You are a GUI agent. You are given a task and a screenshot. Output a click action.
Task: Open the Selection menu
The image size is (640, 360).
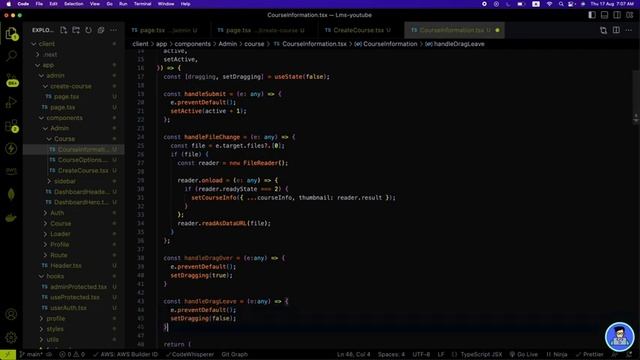pyautogui.click(x=73, y=4)
